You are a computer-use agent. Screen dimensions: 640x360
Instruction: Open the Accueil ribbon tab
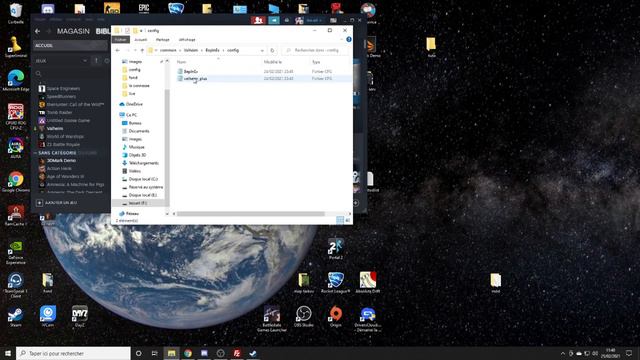[140, 40]
